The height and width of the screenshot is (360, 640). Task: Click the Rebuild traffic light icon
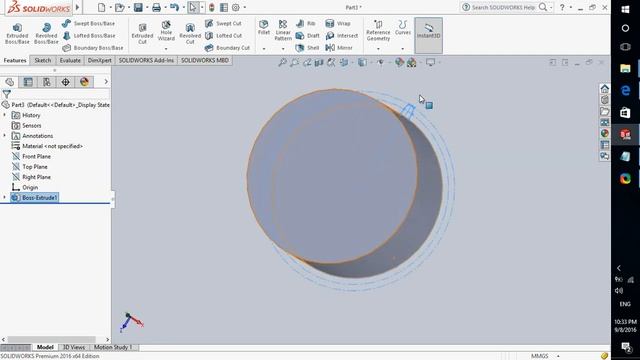pyautogui.click(x=211, y=7)
